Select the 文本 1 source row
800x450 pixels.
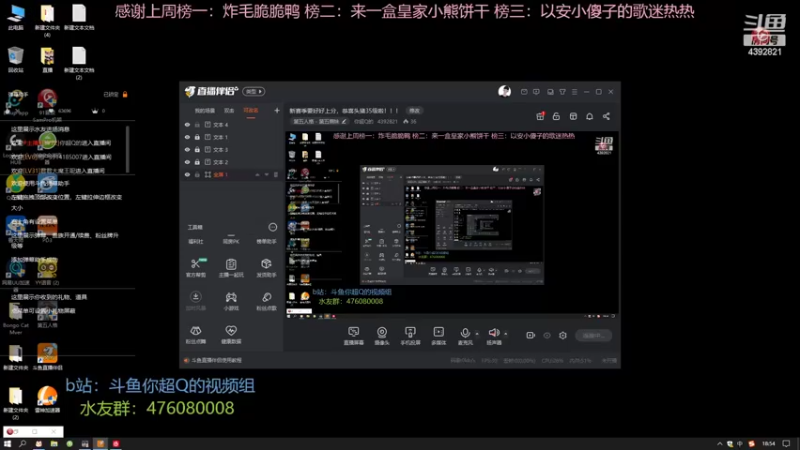coord(232,137)
